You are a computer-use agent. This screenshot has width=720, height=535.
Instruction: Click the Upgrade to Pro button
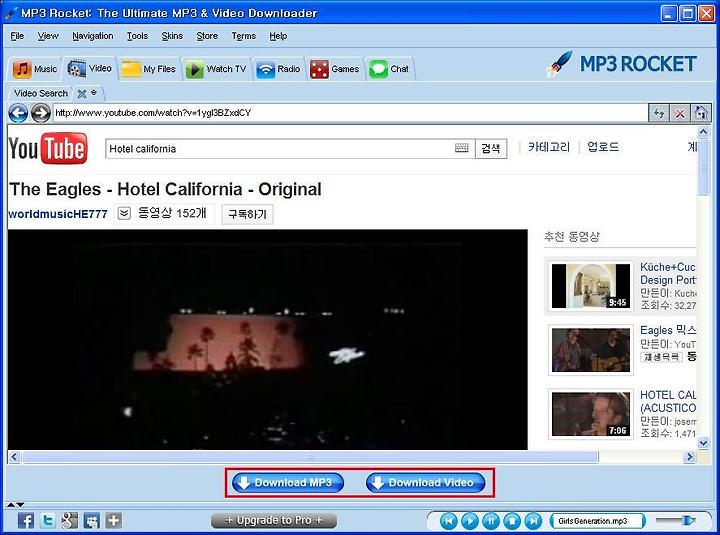(x=274, y=520)
